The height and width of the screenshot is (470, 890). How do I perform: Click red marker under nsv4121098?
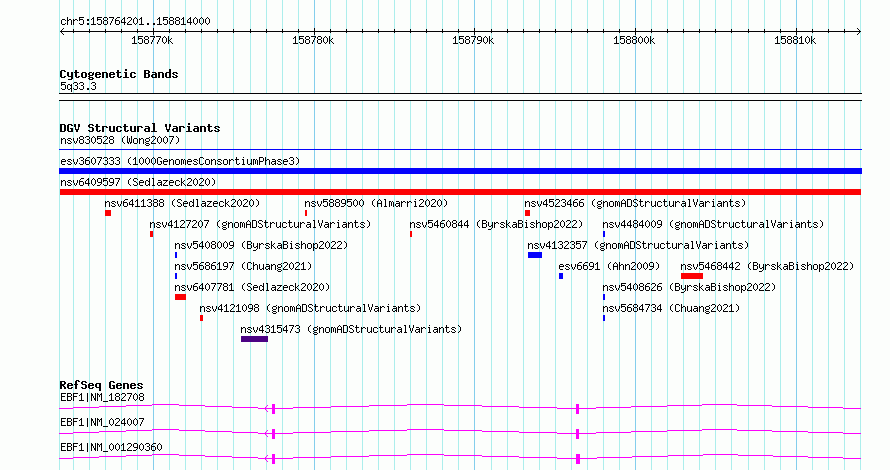[201, 318]
